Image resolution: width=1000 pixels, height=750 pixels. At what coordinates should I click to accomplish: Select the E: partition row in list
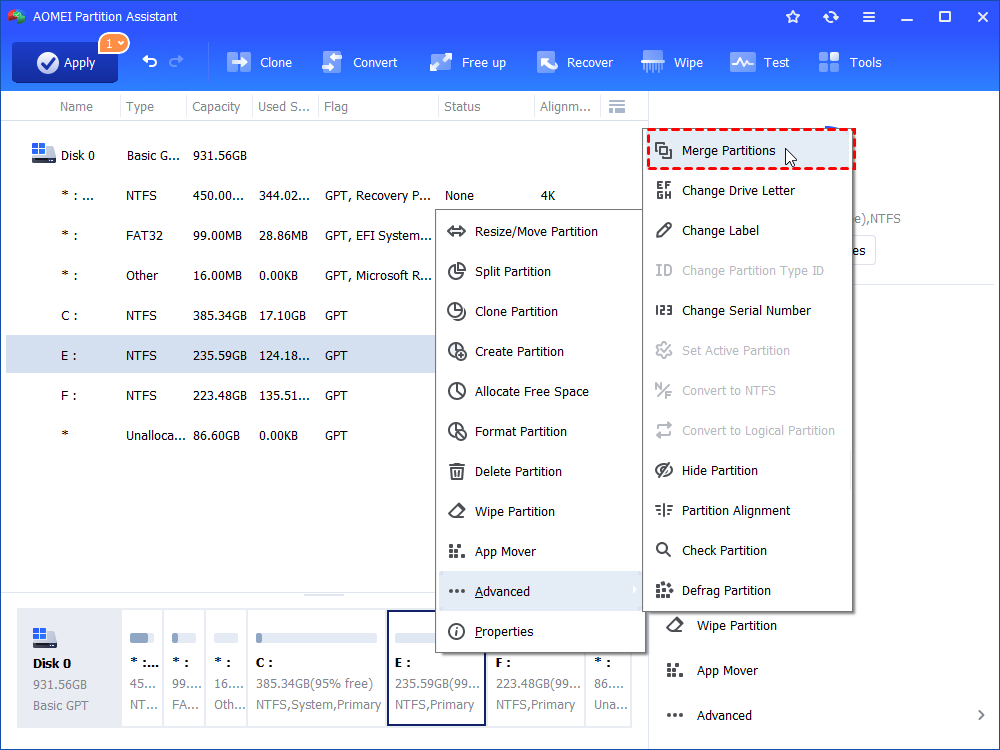click(x=220, y=354)
